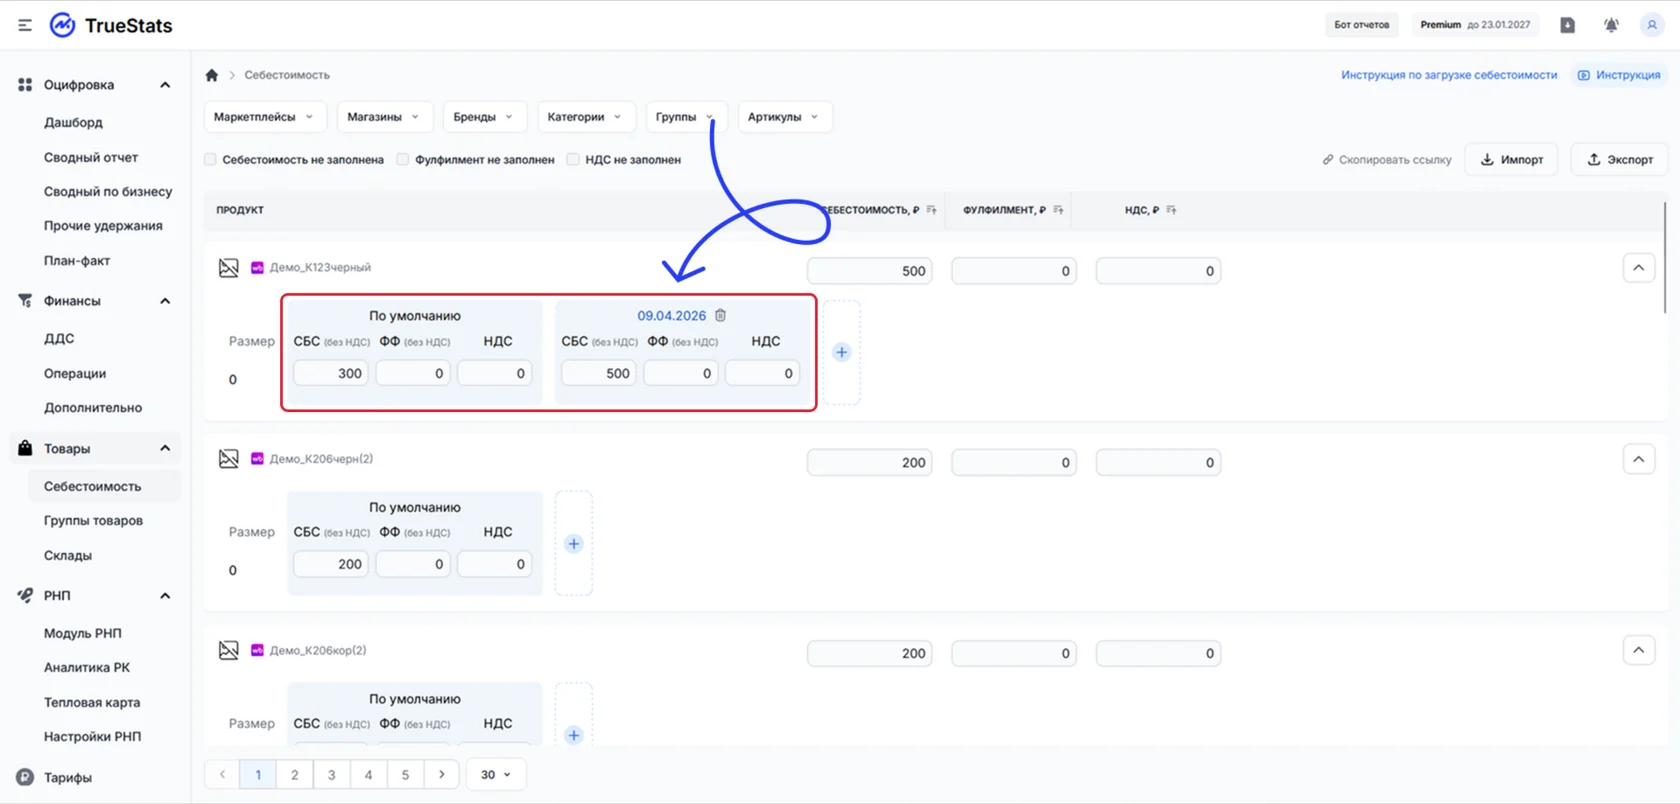Collapse РНП sidebar section
The height and width of the screenshot is (804, 1680).
point(165,596)
